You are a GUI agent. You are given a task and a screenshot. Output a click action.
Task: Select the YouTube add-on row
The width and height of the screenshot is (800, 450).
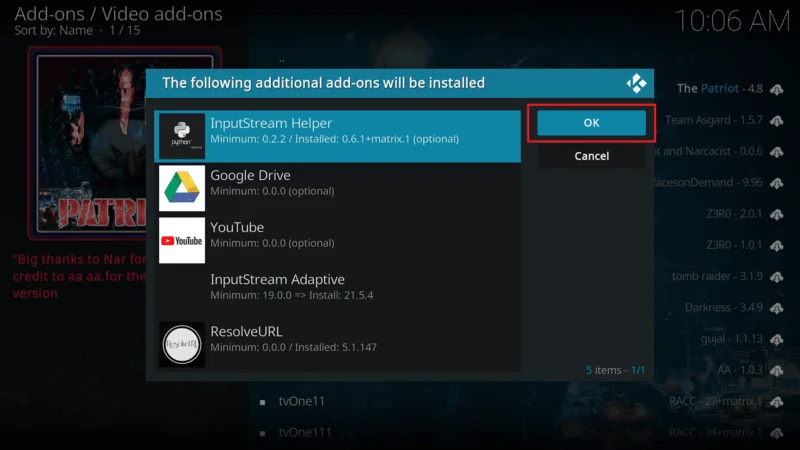(x=337, y=240)
